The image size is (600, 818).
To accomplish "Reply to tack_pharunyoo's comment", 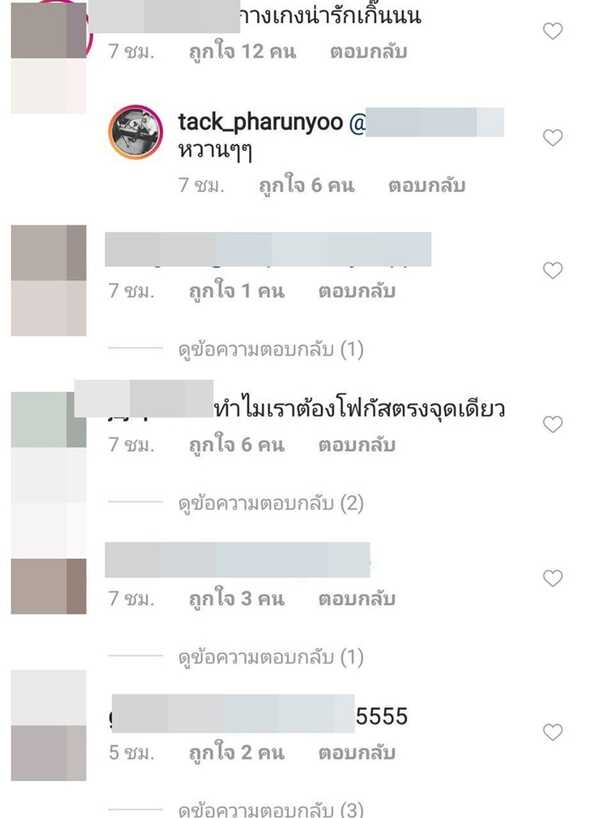I will 427,185.
